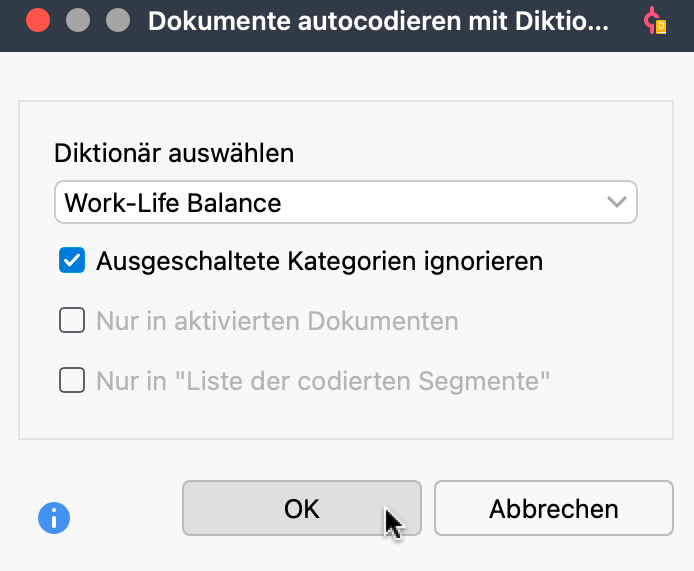Click empty space below the checkboxes in group box

click(x=345, y=418)
